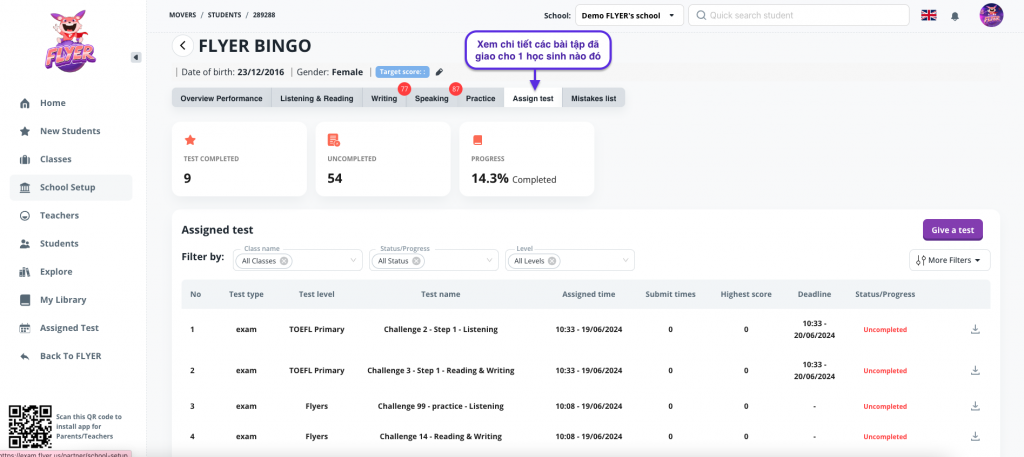Viewport: 1024px width, 457px height.
Task: Click the UK flag language icon
Action: (929, 16)
